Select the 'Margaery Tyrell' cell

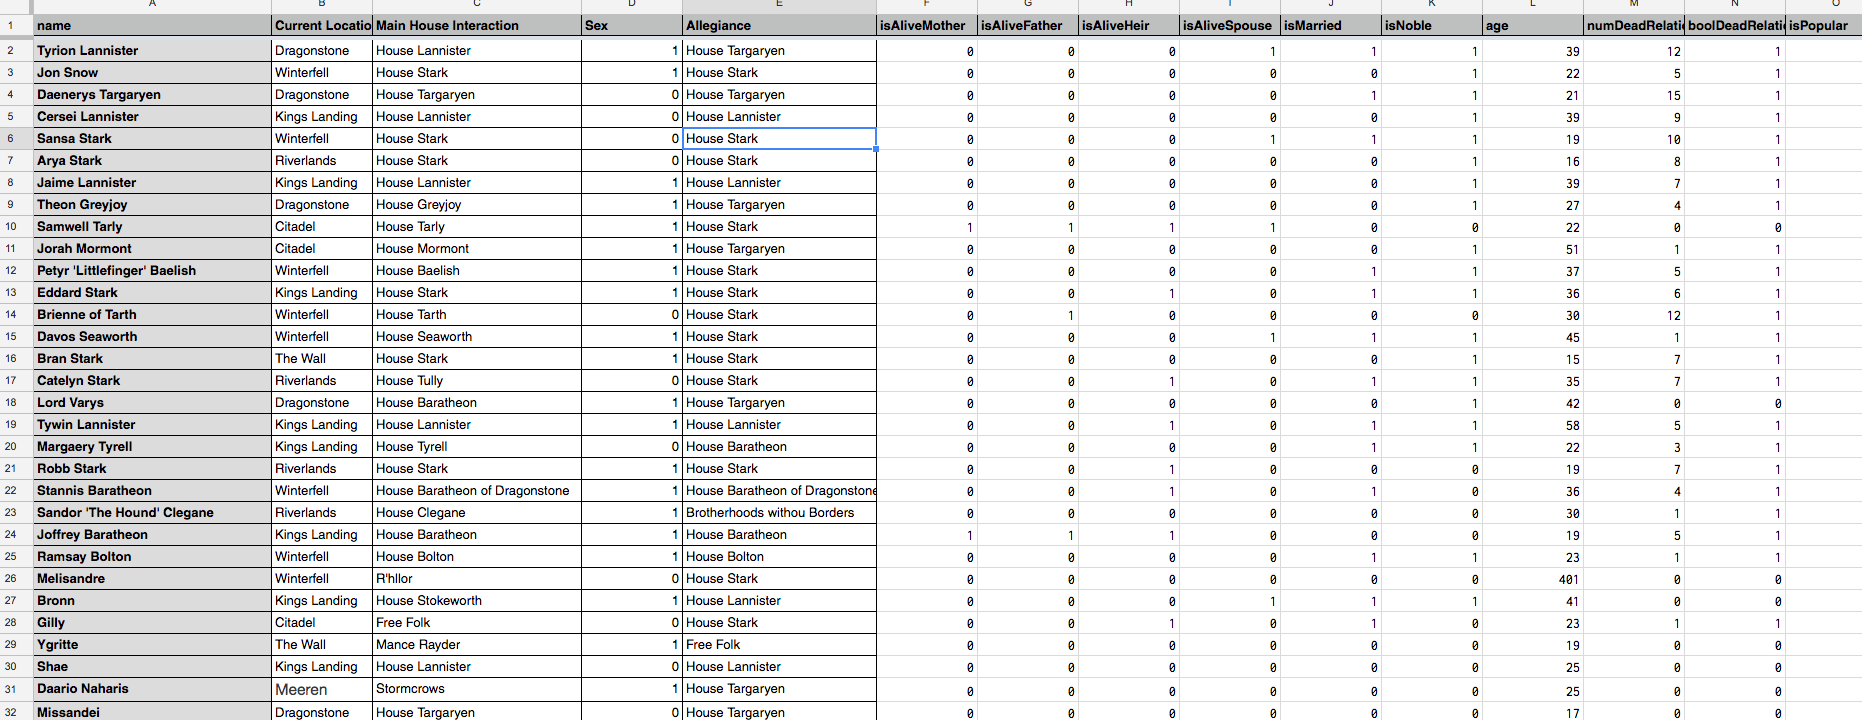coord(152,446)
